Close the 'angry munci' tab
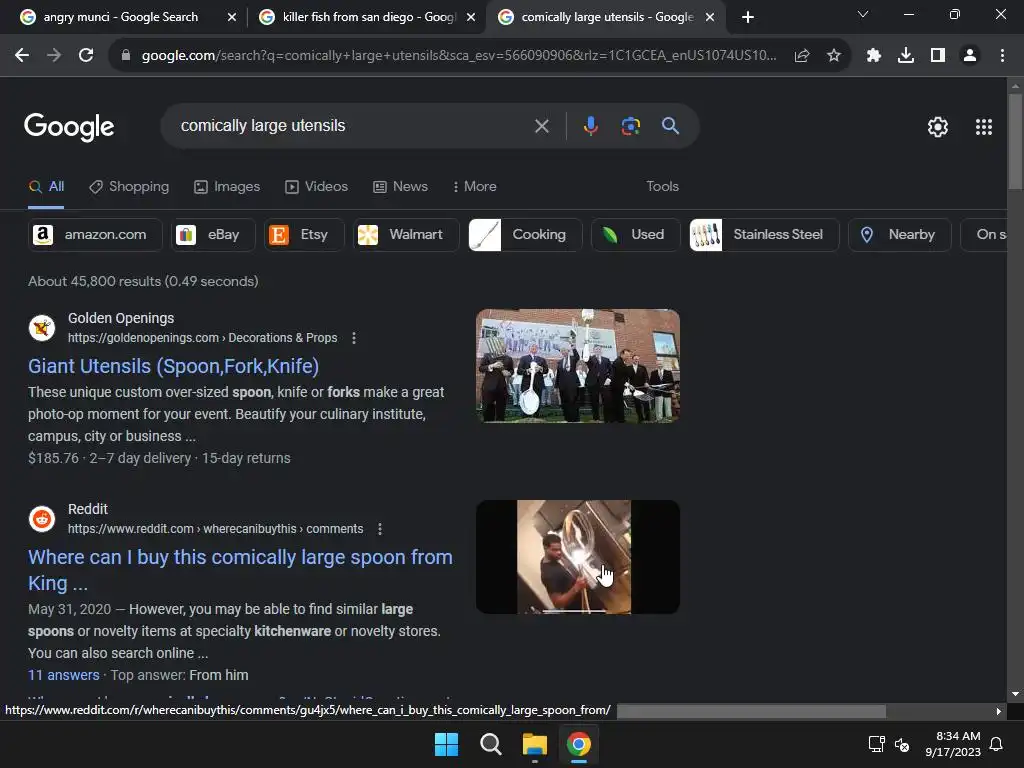 (231, 17)
